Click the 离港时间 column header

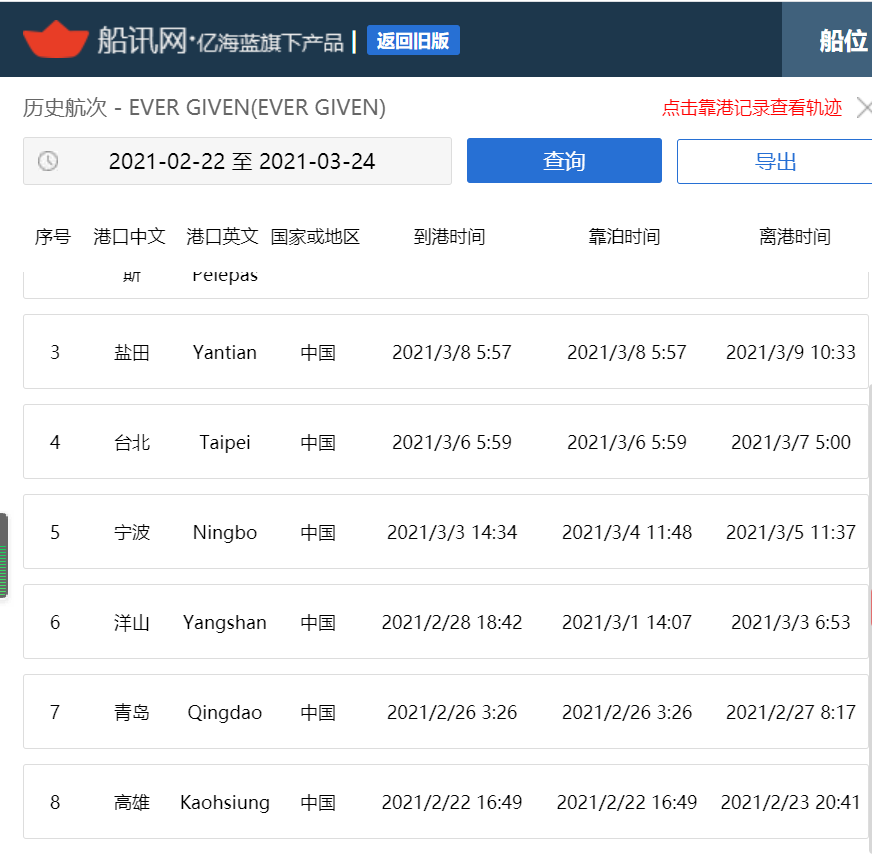(x=795, y=237)
